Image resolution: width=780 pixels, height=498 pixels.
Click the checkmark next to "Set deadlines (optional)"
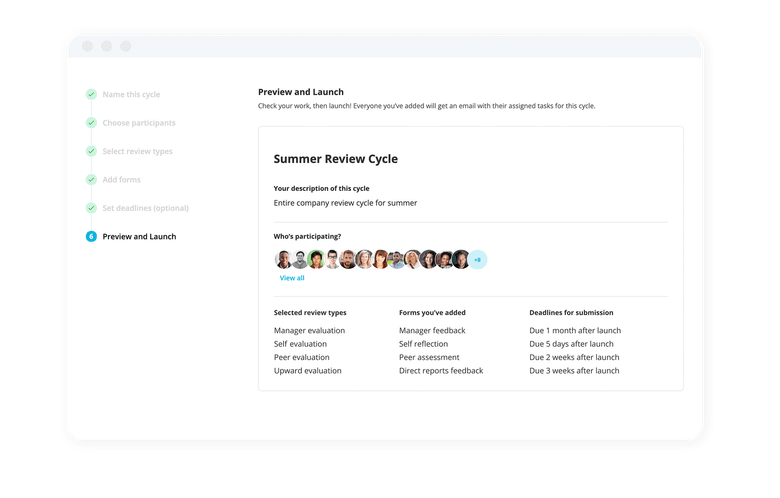click(x=91, y=208)
